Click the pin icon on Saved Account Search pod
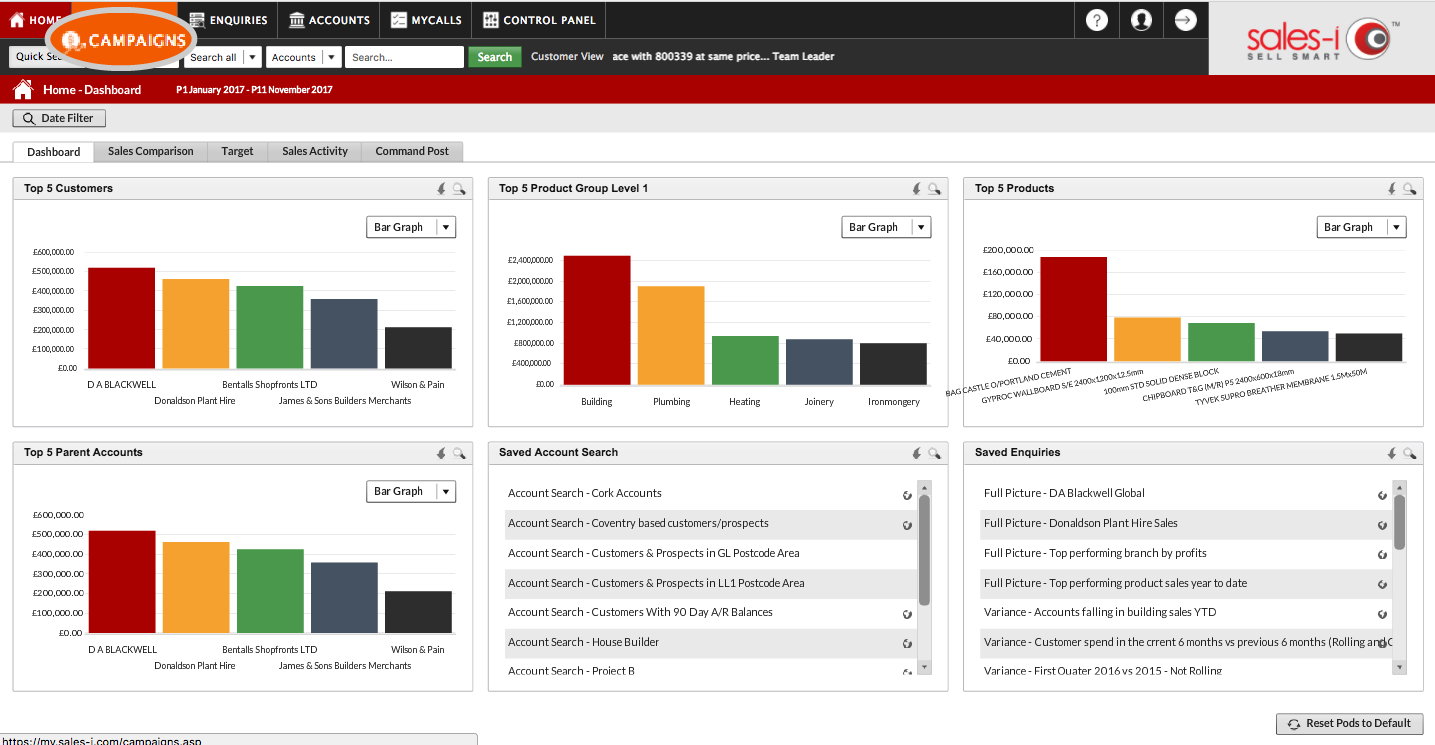1435x745 pixels. click(917, 453)
